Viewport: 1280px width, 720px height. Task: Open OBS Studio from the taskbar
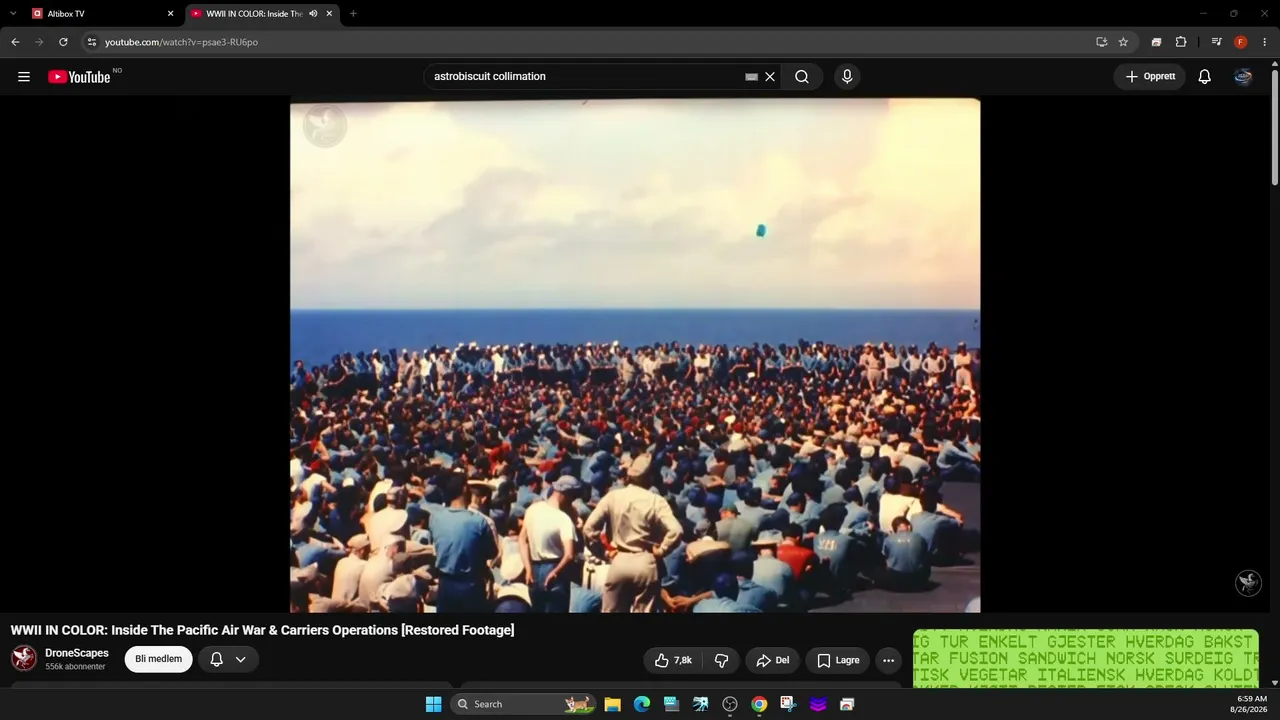[x=730, y=704]
